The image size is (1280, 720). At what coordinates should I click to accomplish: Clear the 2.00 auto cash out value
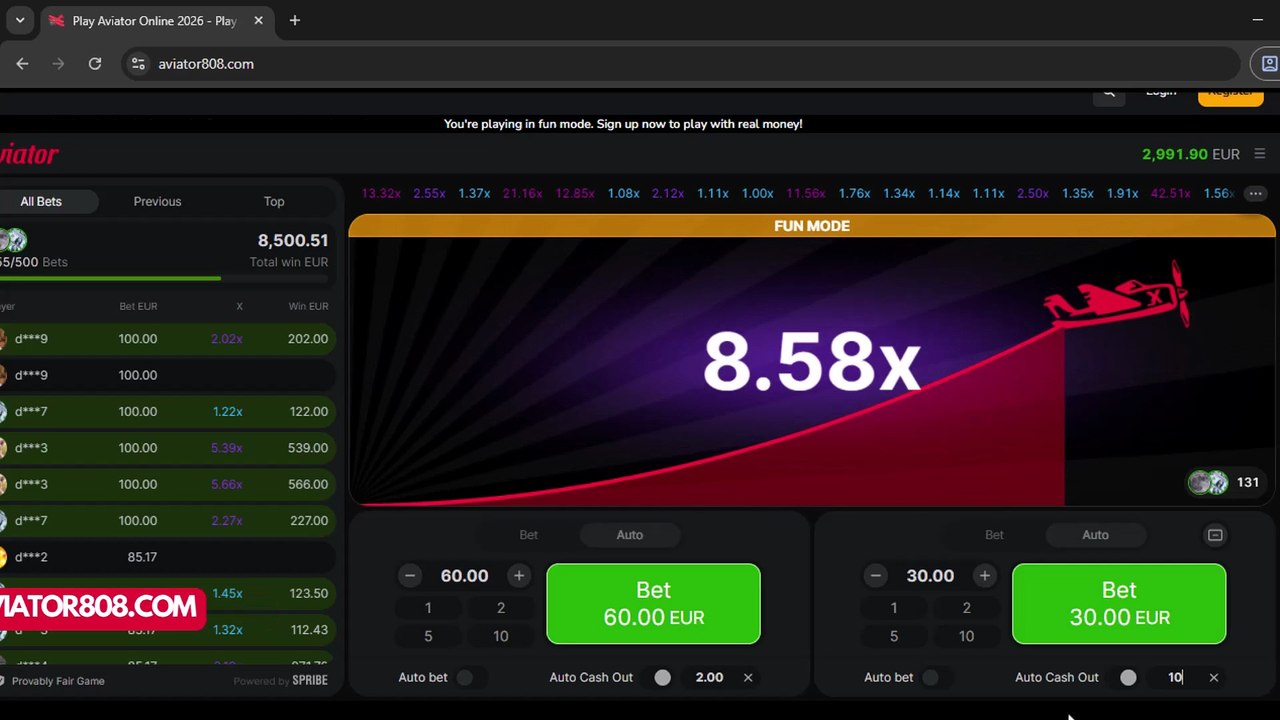click(x=748, y=677)
